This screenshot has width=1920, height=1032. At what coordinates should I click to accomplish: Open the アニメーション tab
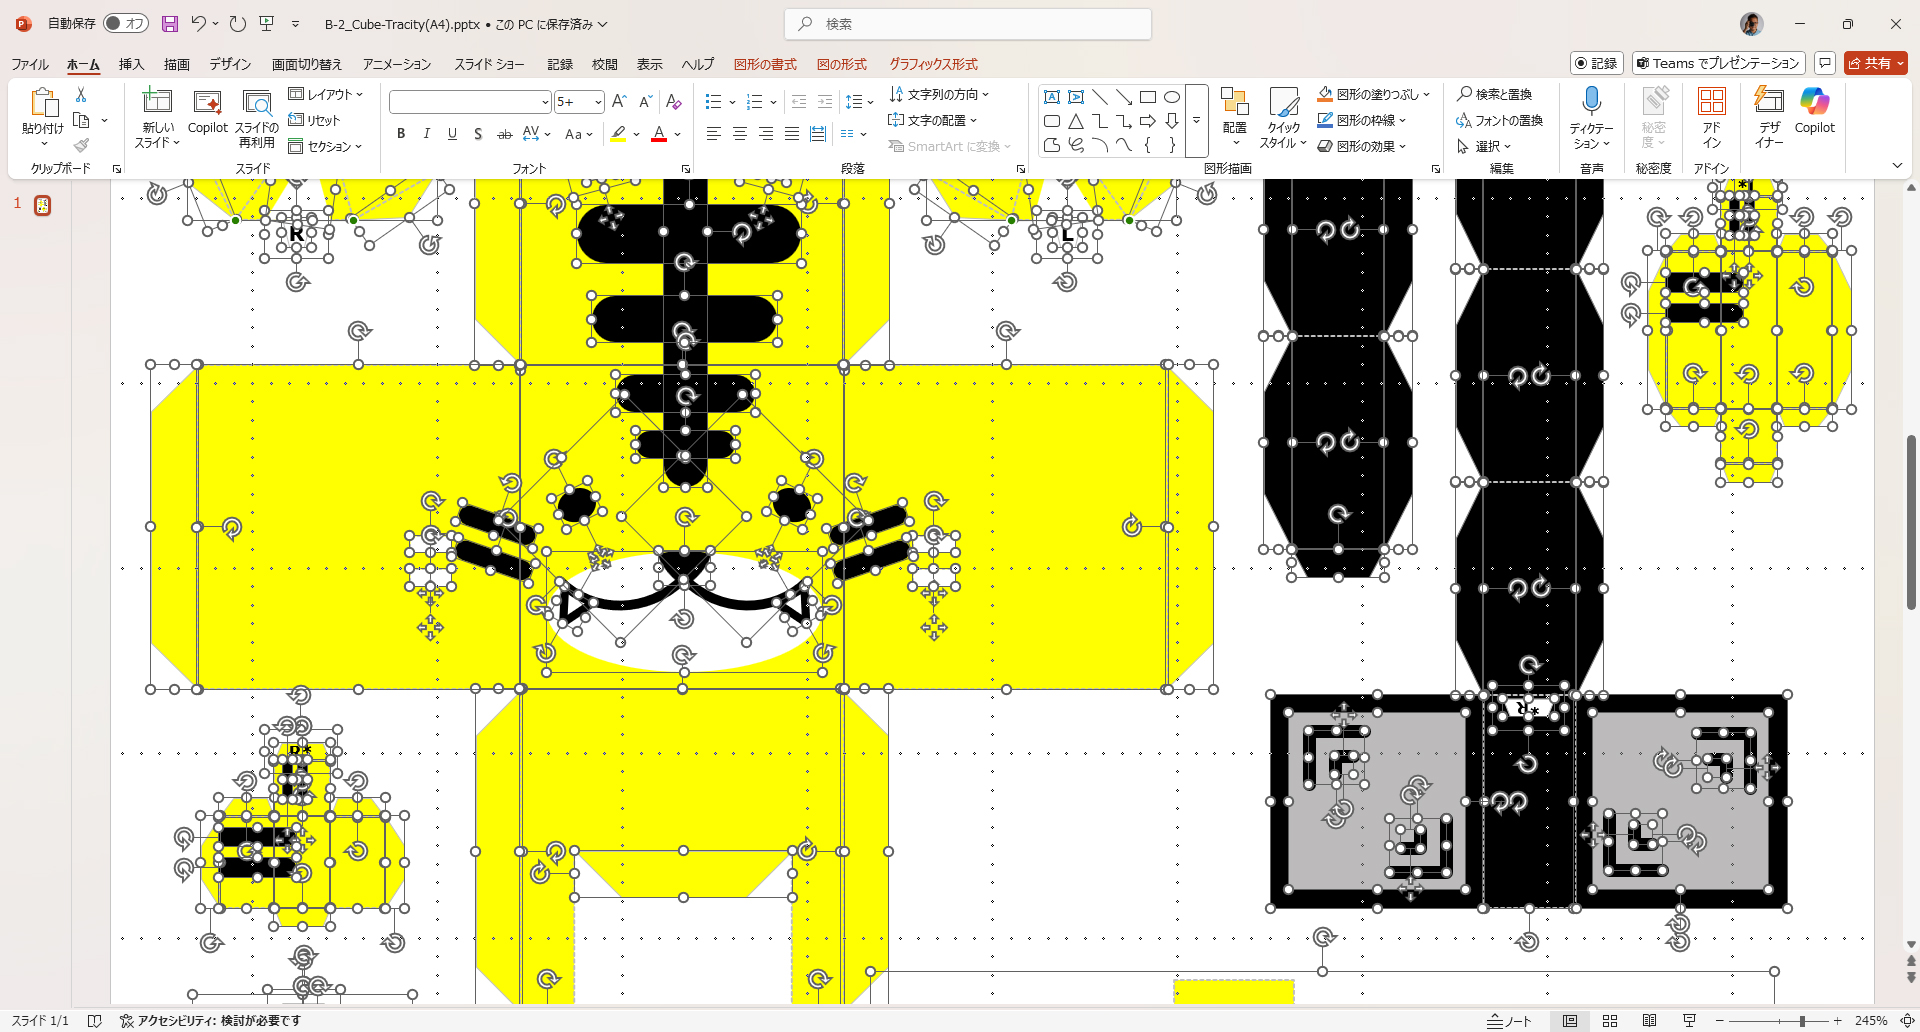click(397, 64)
